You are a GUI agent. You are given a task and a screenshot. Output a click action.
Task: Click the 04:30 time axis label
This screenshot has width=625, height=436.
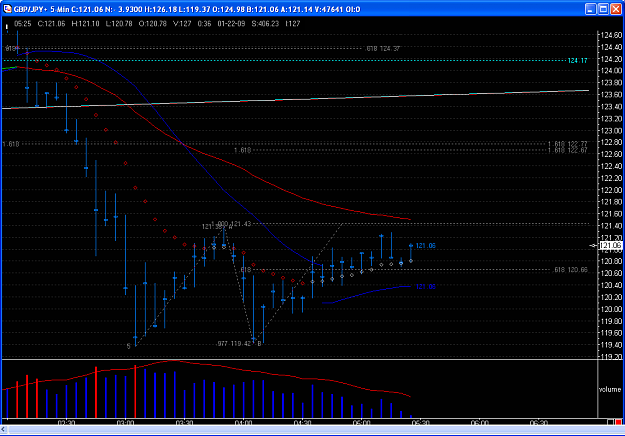302,422
